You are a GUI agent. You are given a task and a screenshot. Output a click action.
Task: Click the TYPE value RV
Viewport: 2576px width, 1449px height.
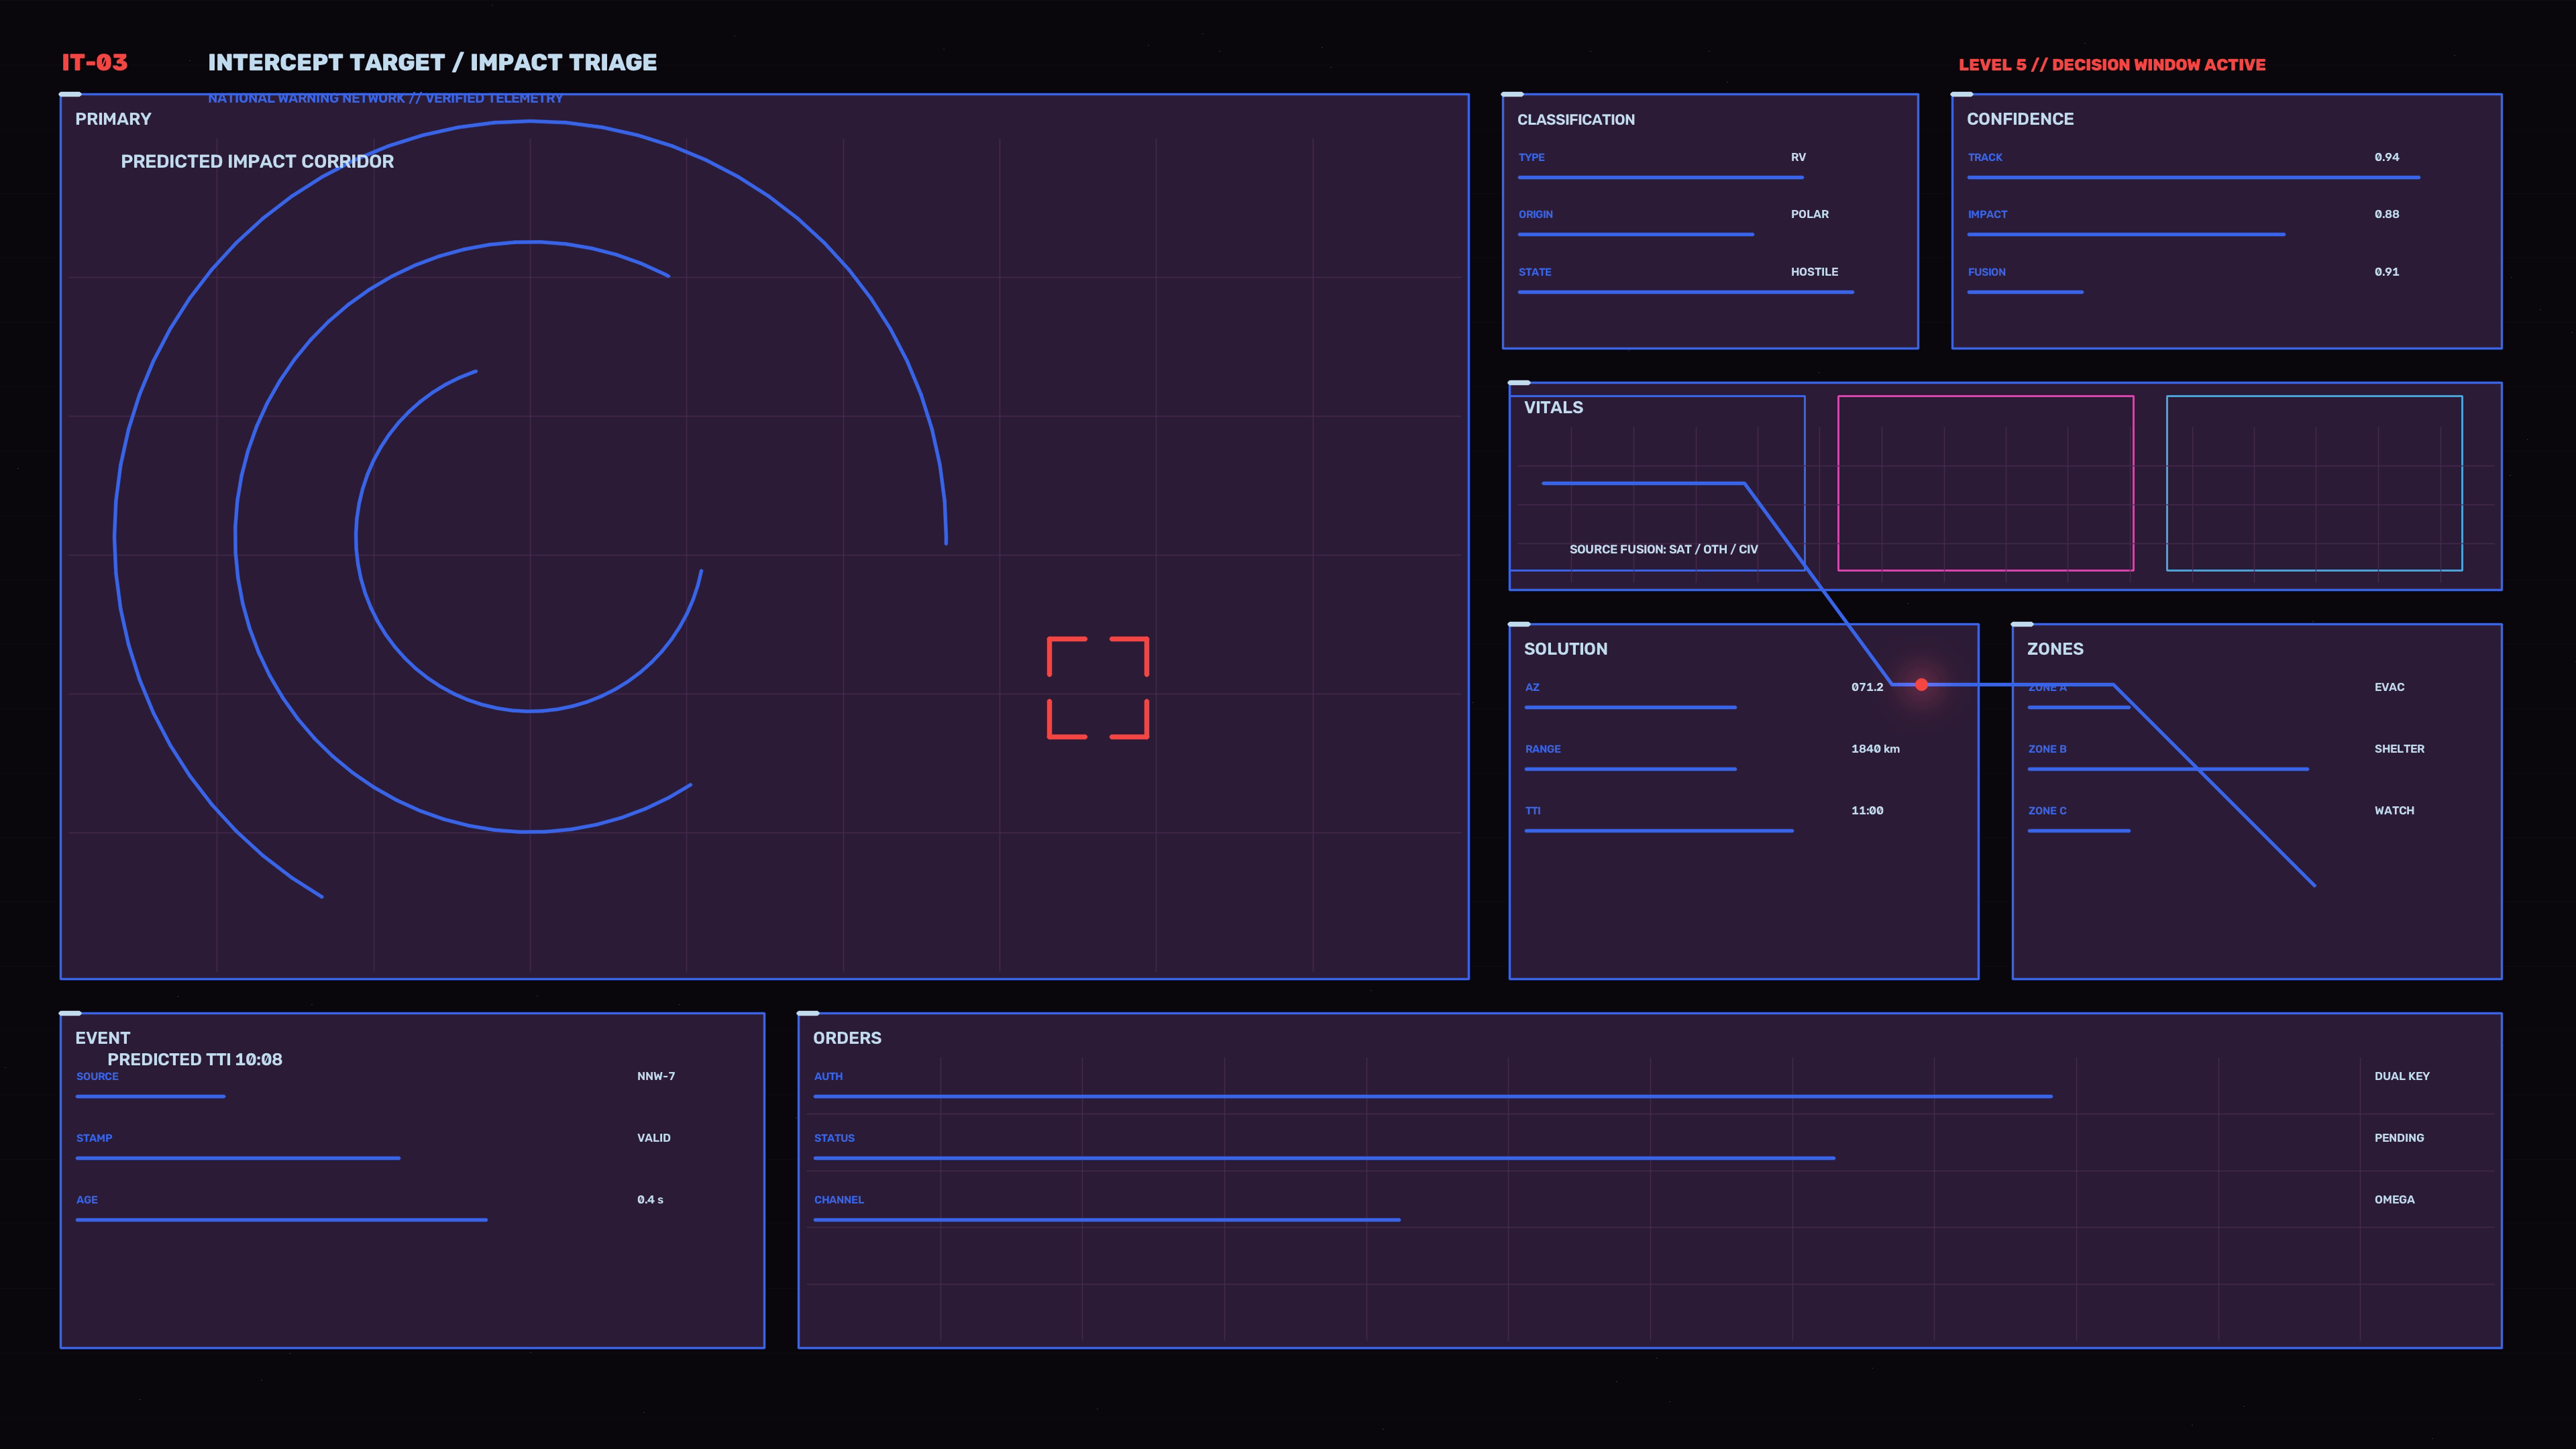click(x=1798, y=157)
